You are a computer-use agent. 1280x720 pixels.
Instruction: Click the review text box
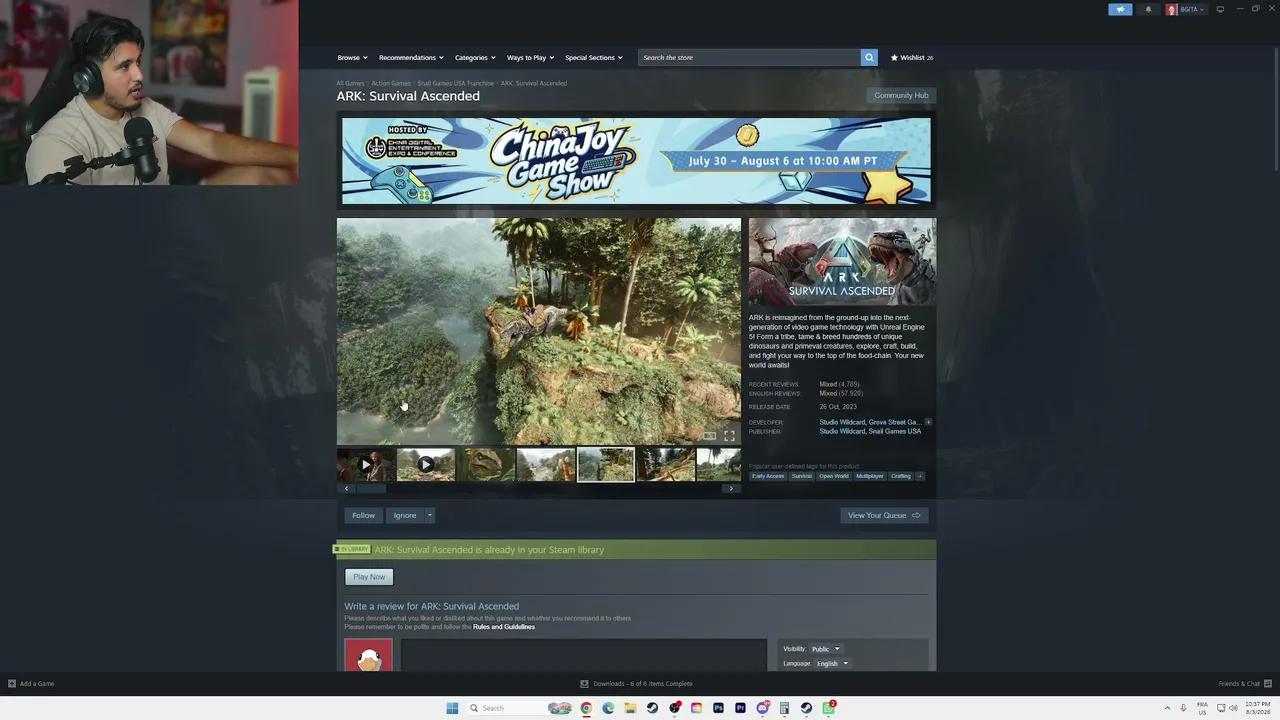pyautogui.click(x=584, y=655)
